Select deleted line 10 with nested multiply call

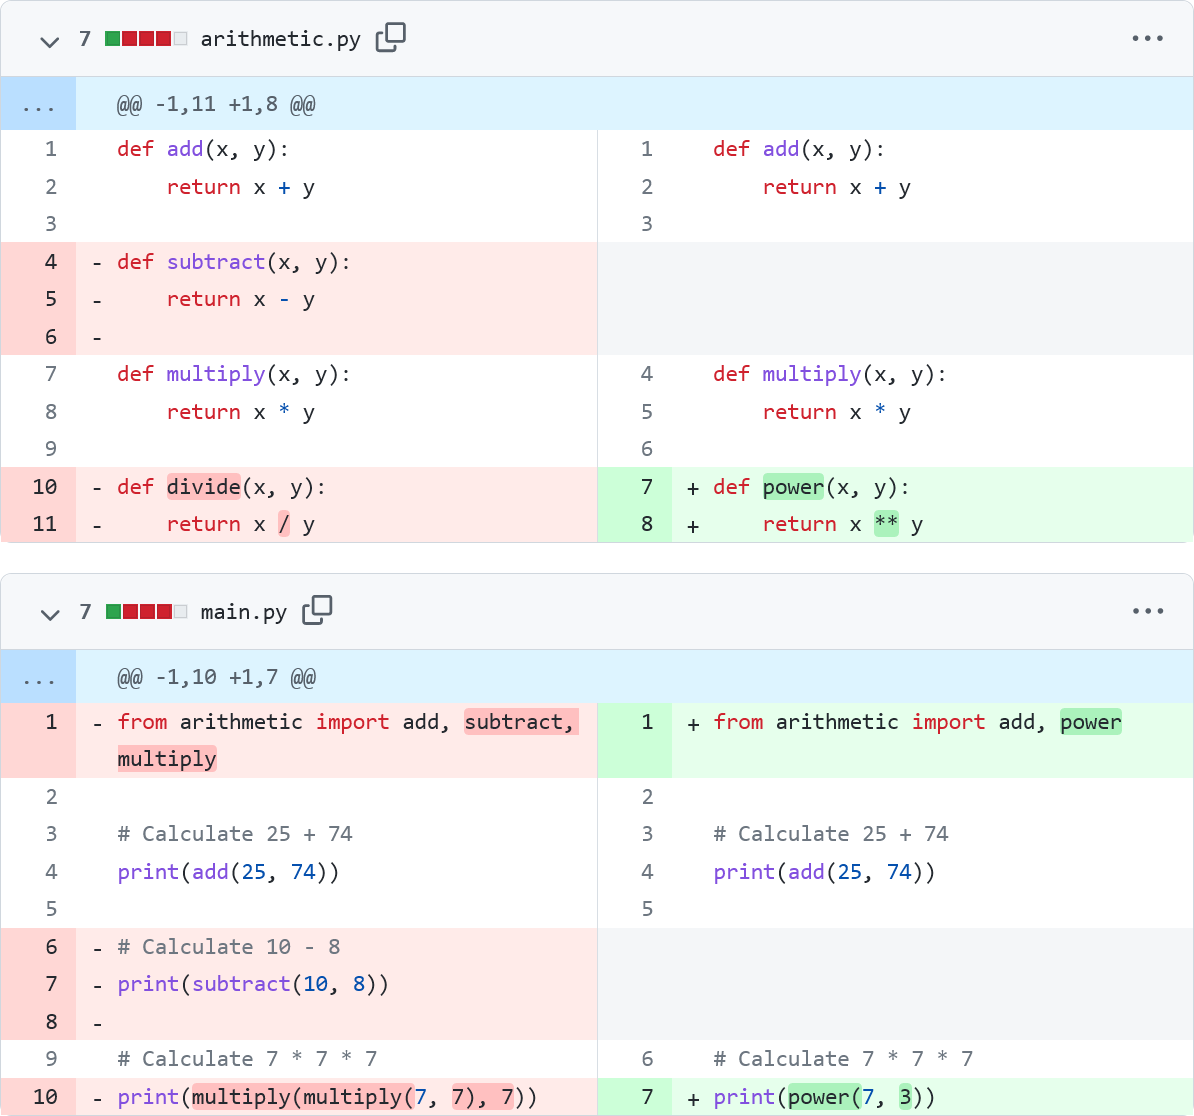45,1097
